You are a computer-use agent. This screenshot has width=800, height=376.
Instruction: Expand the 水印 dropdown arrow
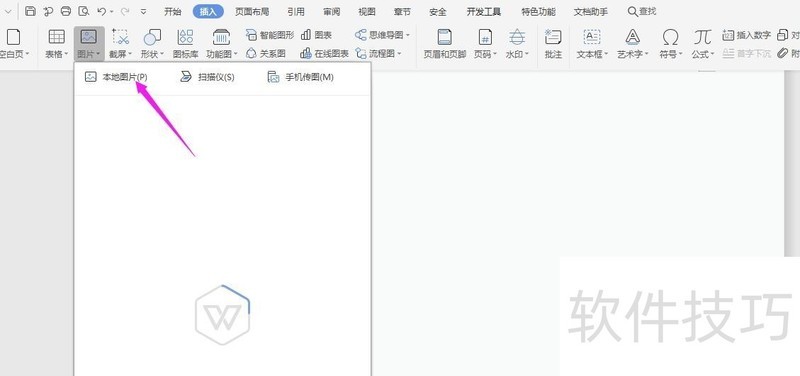coord(527,54)
